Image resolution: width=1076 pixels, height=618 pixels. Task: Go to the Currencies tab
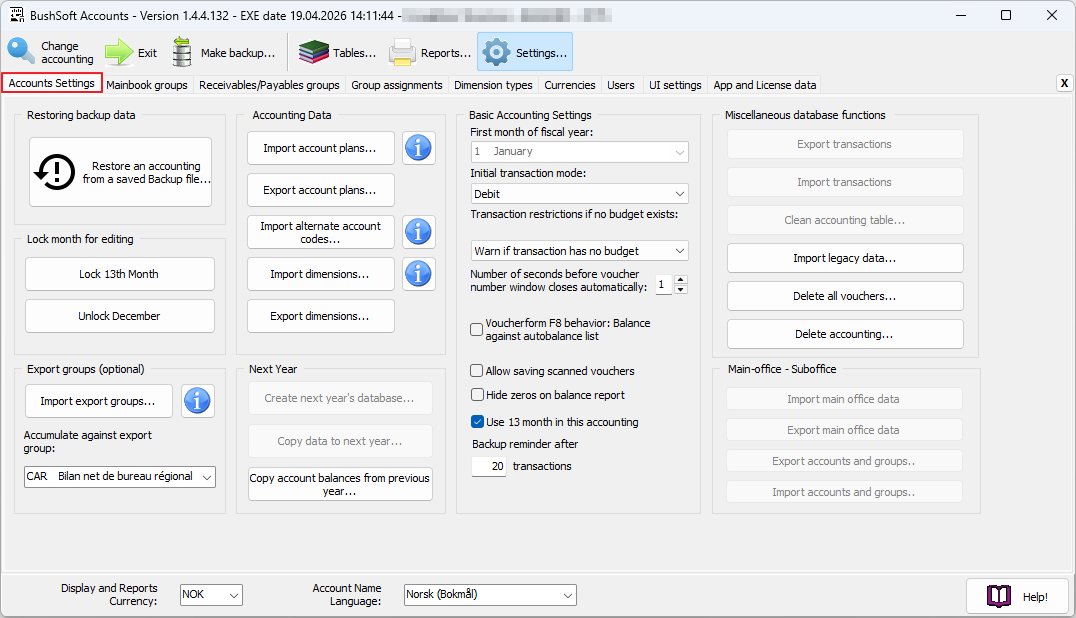click(x=570, y=85)
